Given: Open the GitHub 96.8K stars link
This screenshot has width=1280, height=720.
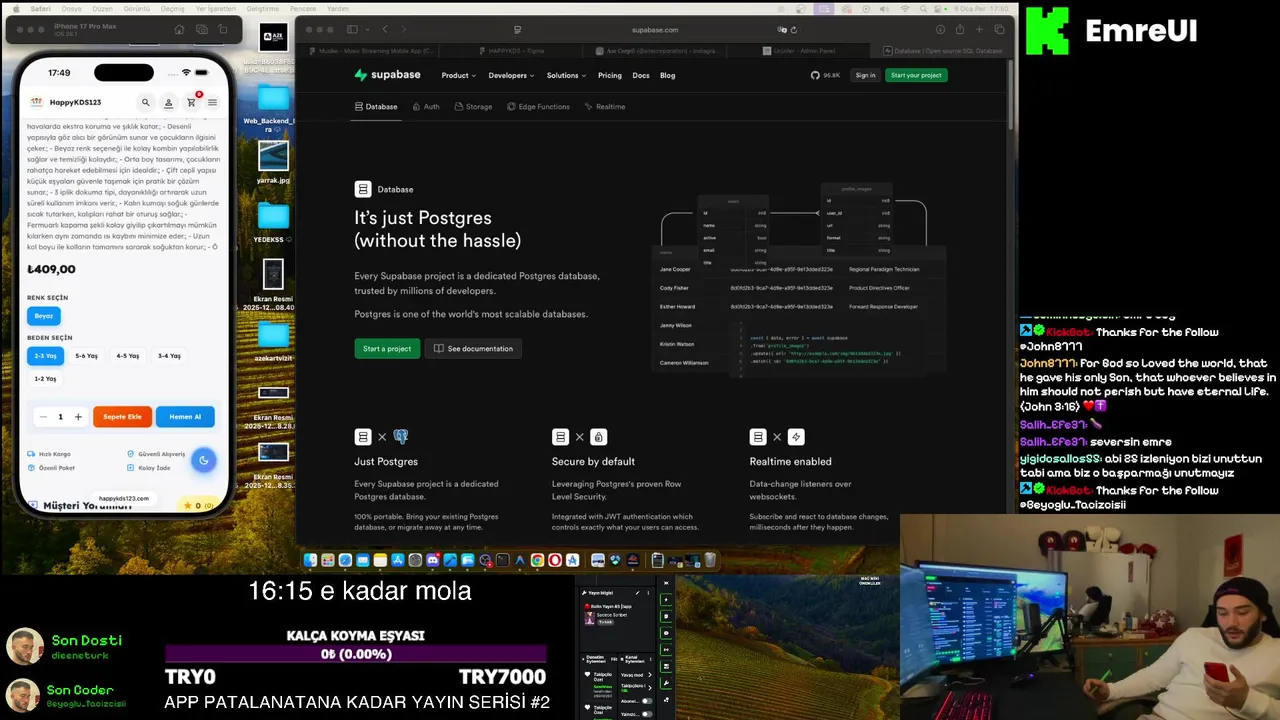Looking at the screenshot, I should click(825, 75).
